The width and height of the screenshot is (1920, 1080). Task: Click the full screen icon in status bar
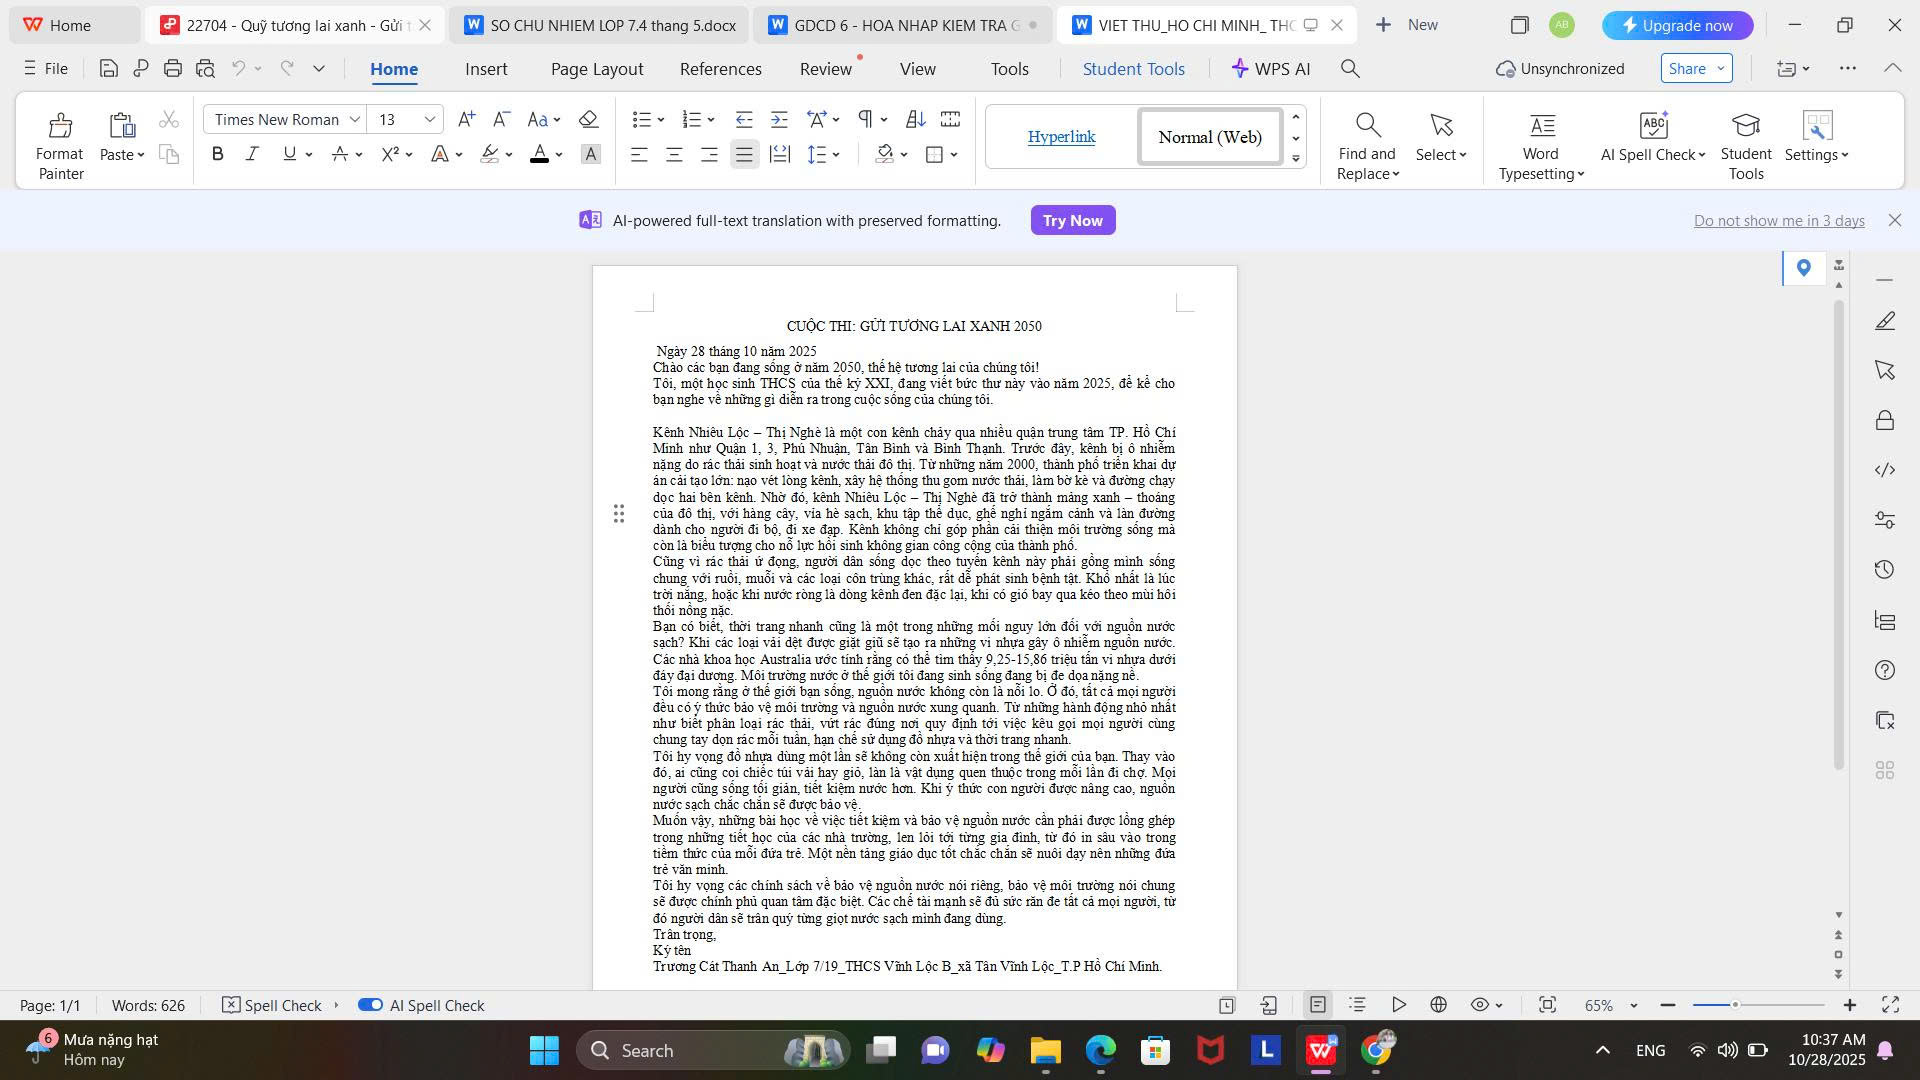point(1890,1005)
